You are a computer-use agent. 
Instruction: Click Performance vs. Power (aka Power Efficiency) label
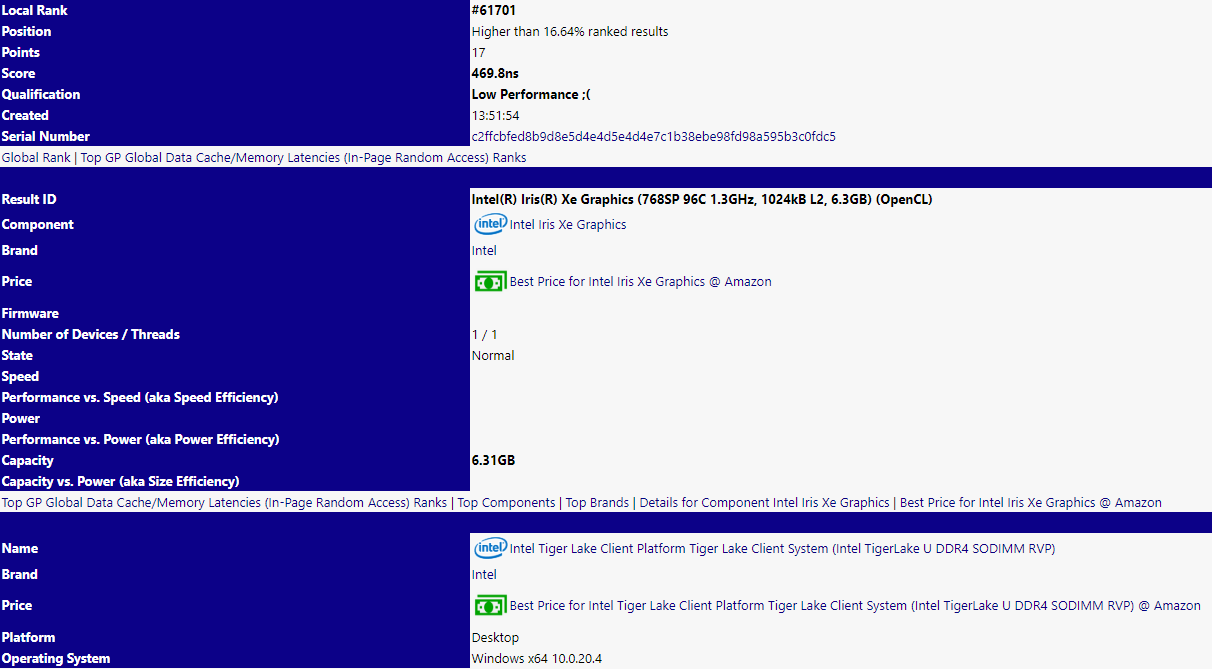140,439
